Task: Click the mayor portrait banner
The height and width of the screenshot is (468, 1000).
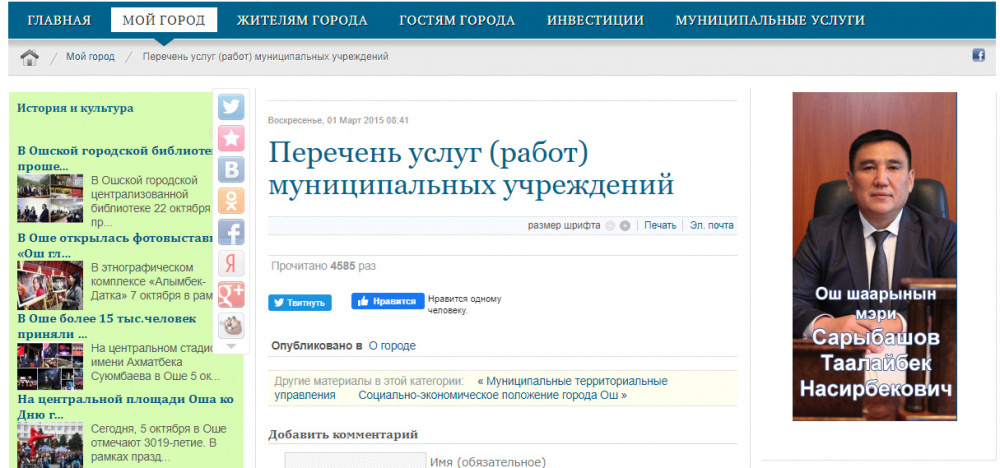Action: tap(873, 256)
